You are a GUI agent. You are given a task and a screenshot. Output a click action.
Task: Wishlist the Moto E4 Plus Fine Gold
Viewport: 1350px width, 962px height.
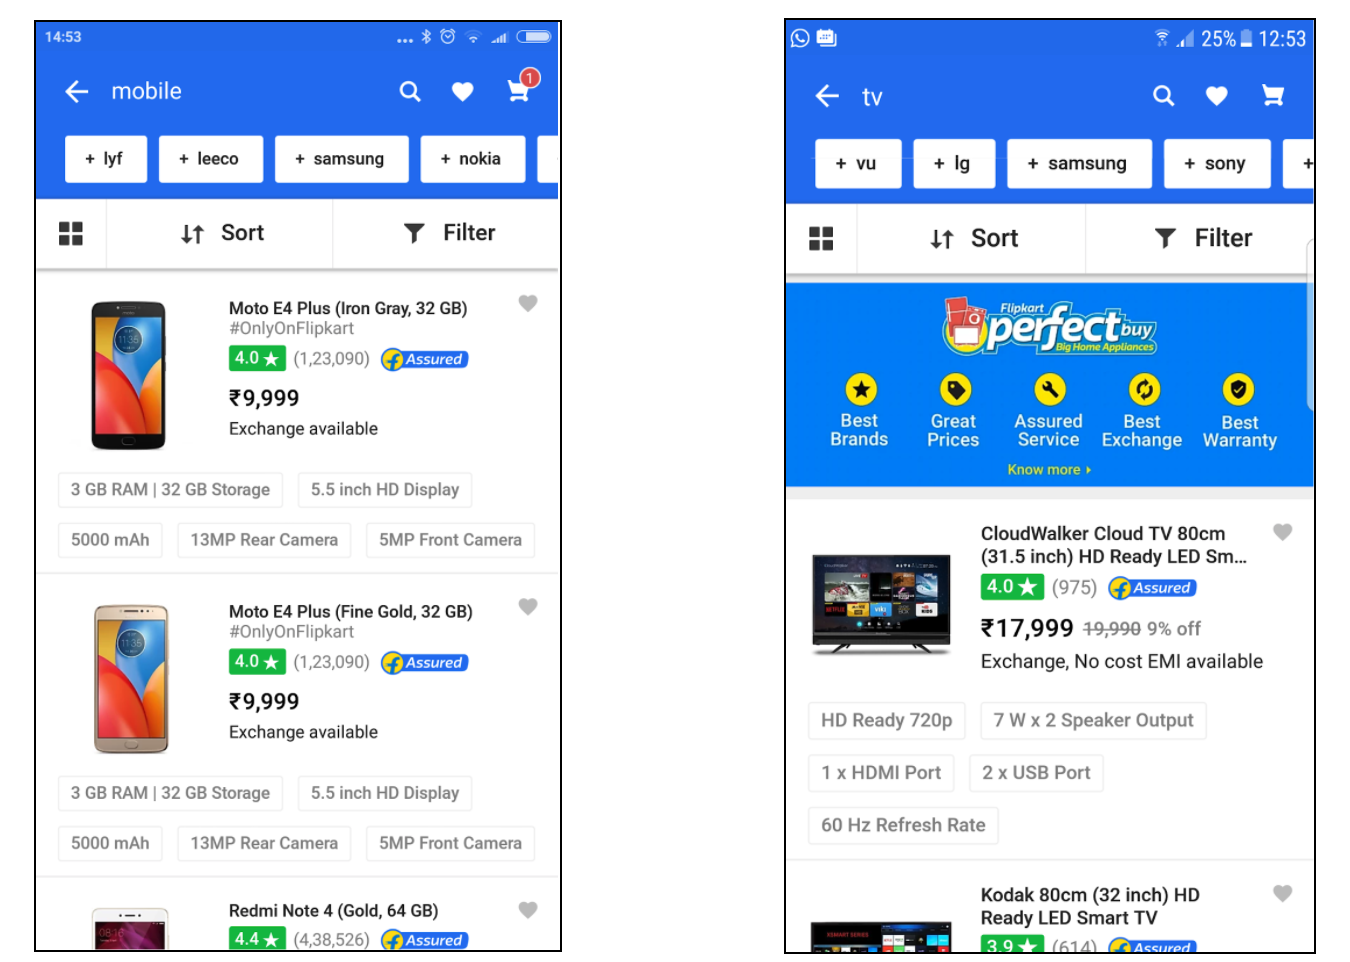[528, 606]
